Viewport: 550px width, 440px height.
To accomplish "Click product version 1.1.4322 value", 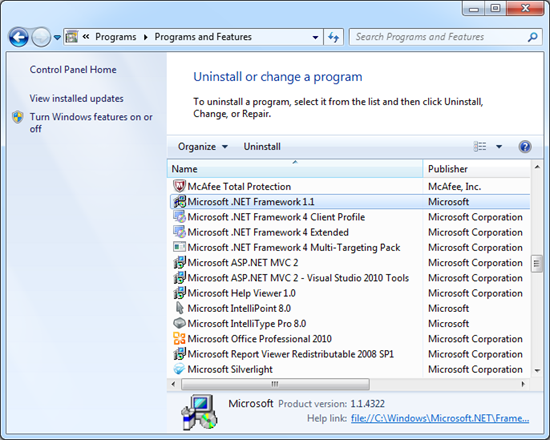I will click(368, 404).
